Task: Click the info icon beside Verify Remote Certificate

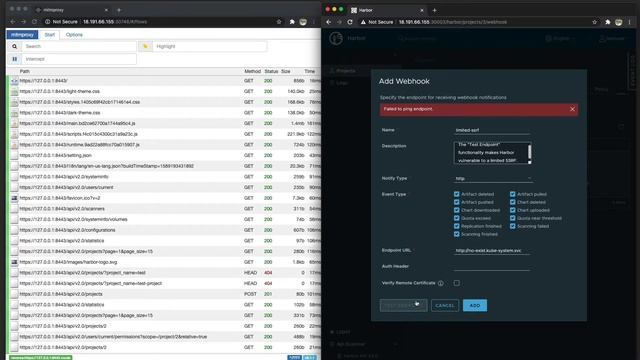Action: click(x=440, y=283)
